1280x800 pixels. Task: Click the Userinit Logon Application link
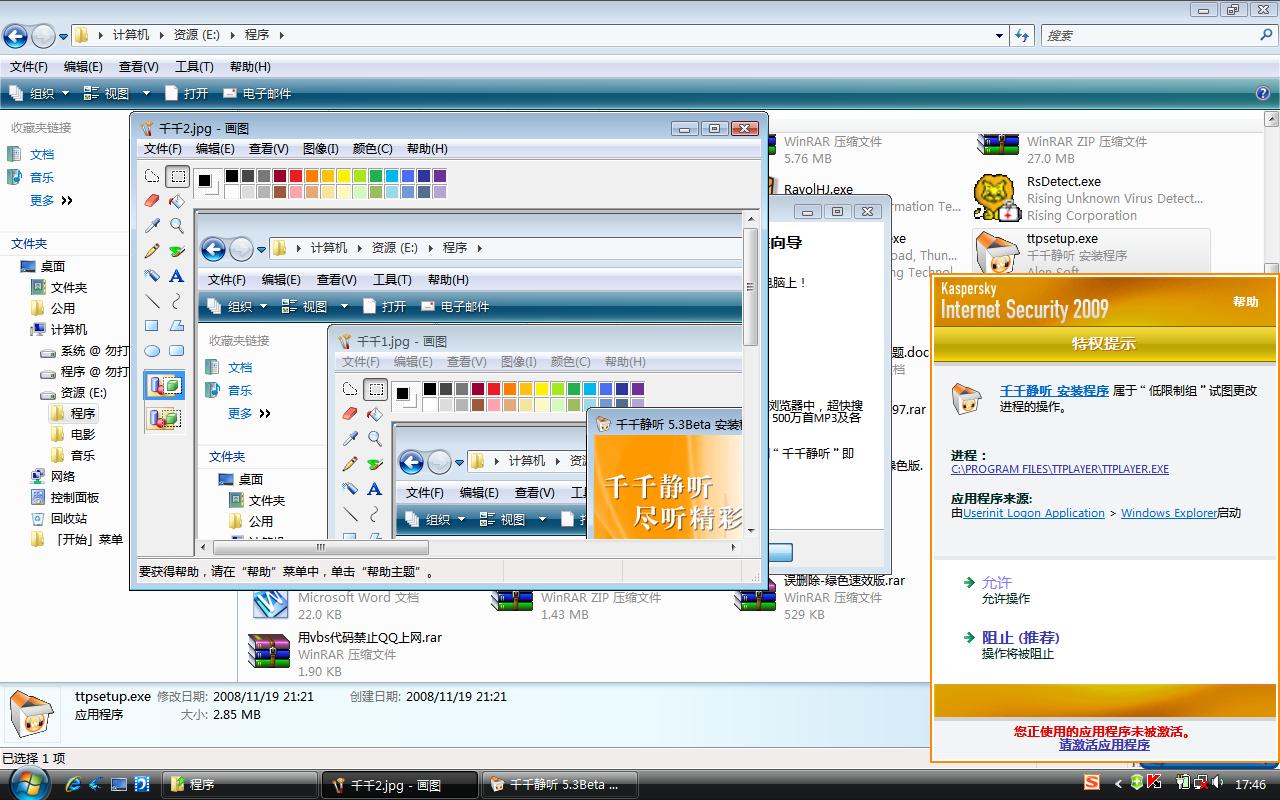pyautogui.click(x=1034, y=513)
